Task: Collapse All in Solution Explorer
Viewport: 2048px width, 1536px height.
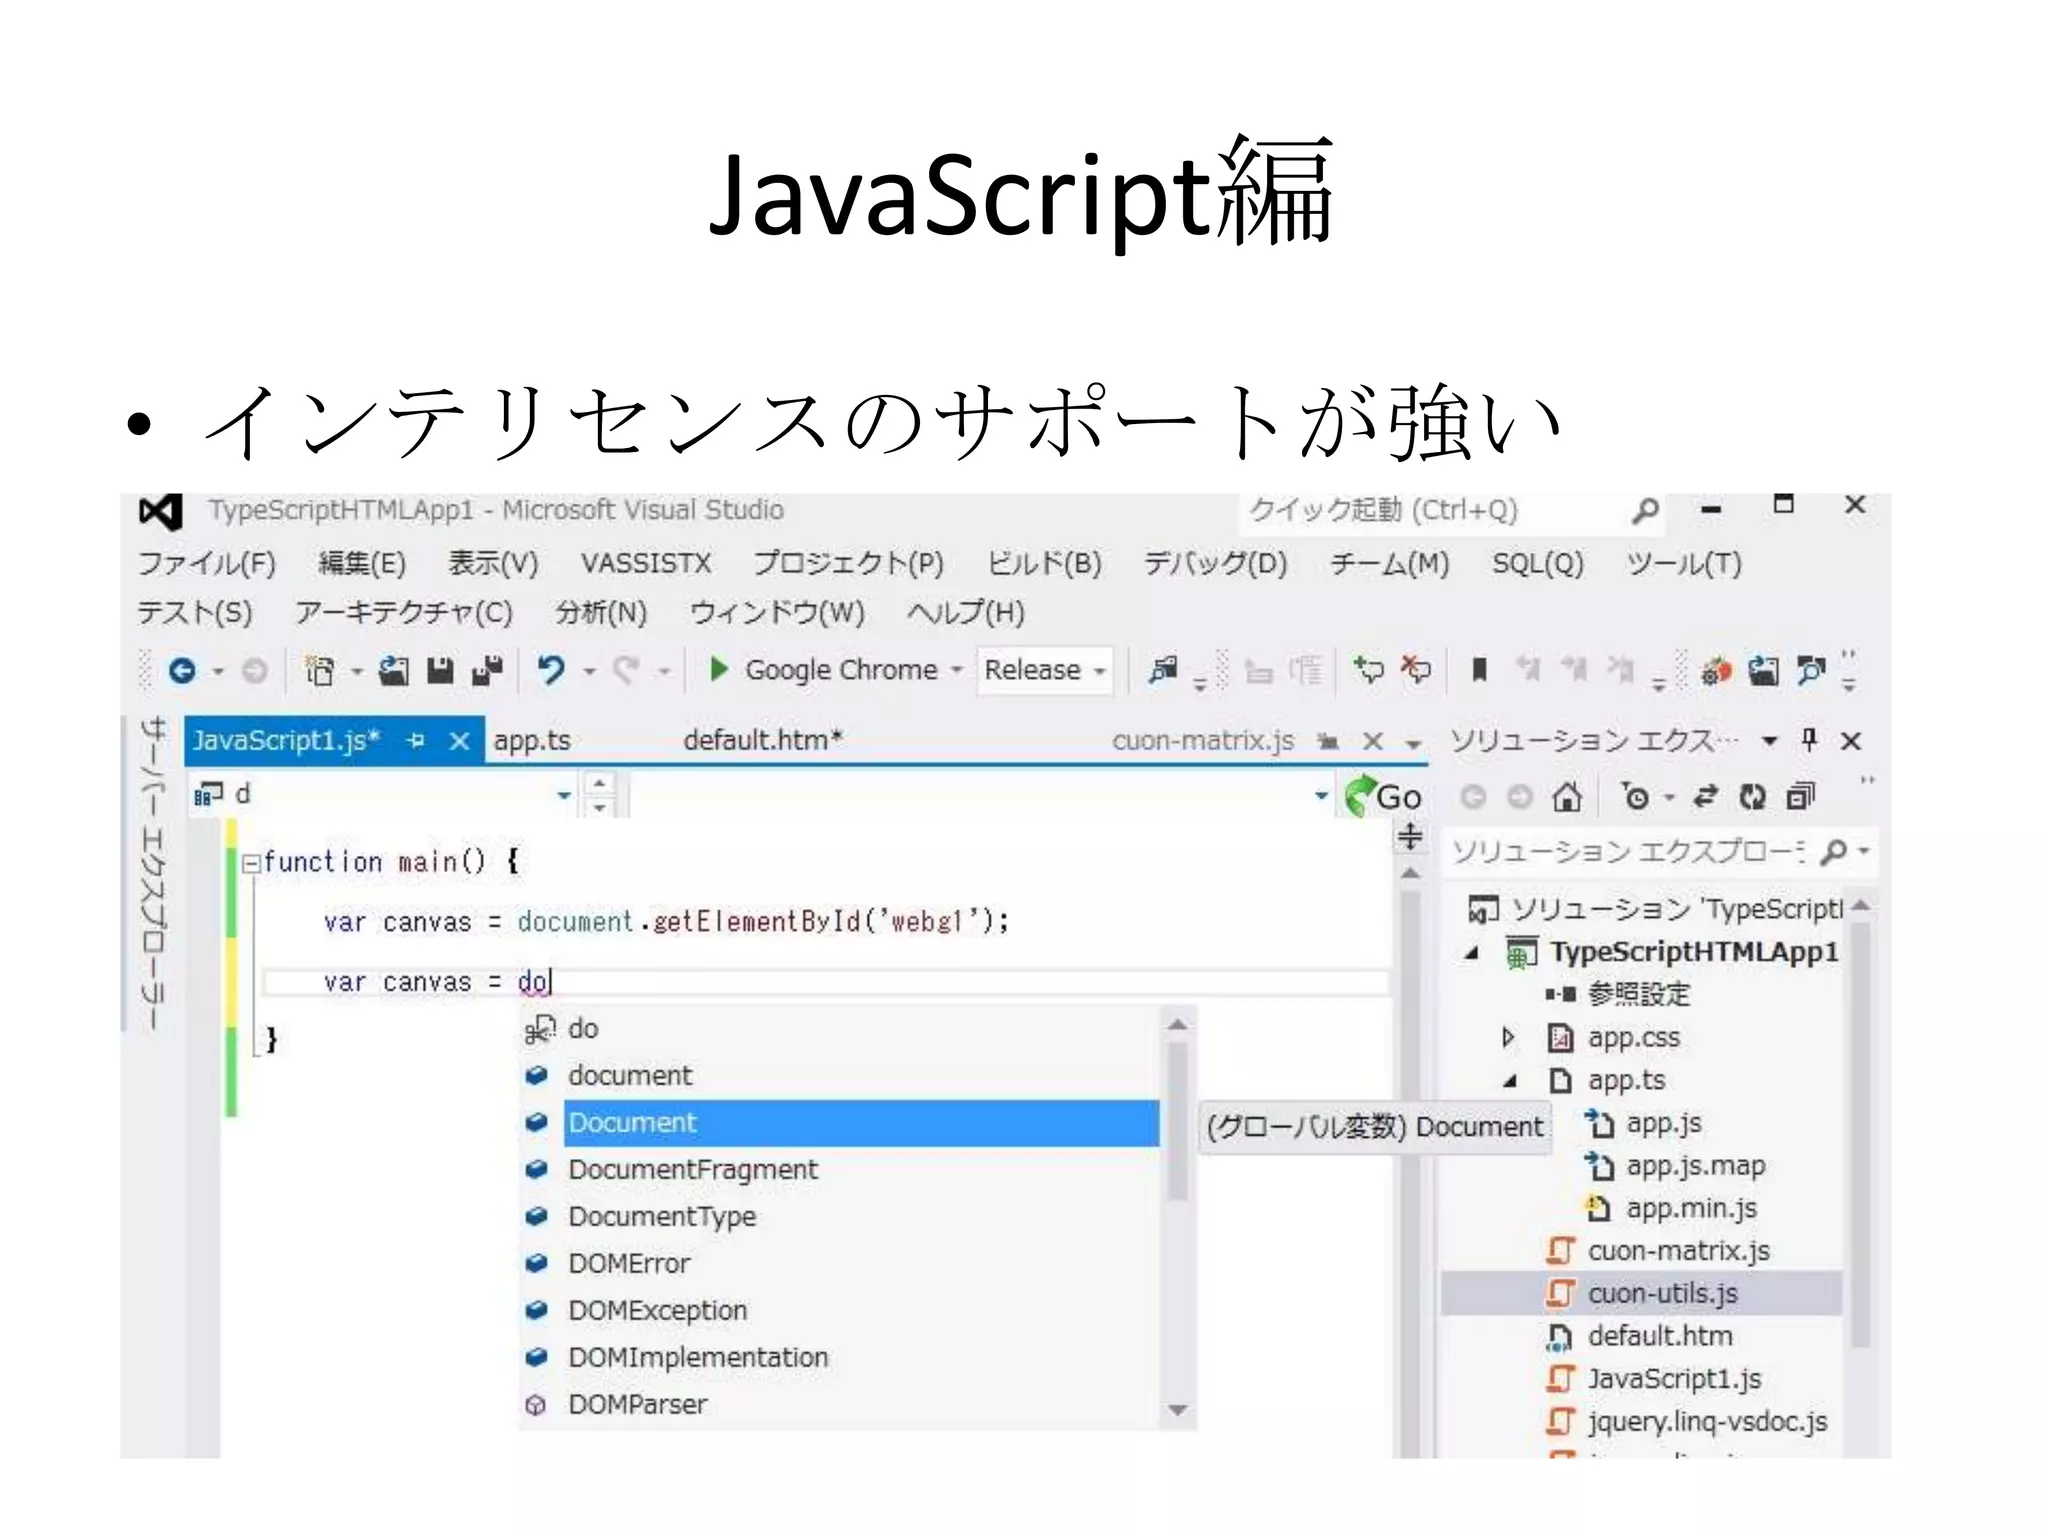Action: click(1800, 797)
